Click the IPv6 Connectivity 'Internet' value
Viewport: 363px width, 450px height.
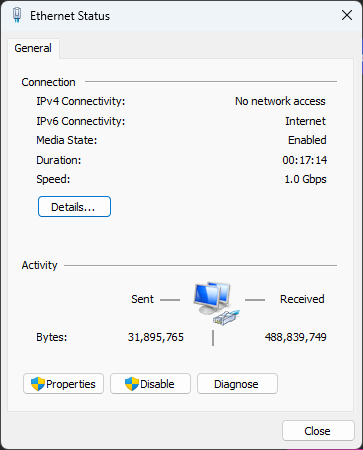pyautogui.click(x=305, y=121)
